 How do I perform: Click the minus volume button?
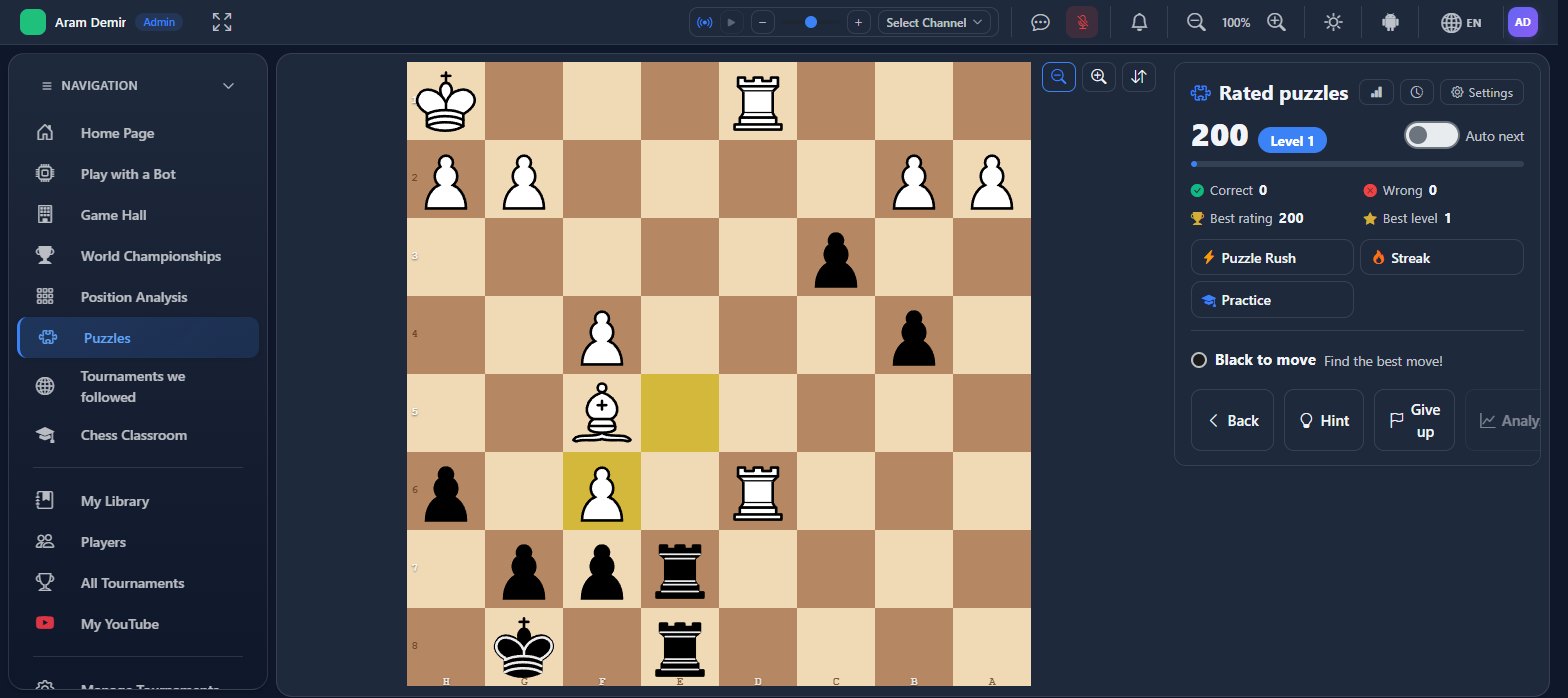click(x=762, y=22)
